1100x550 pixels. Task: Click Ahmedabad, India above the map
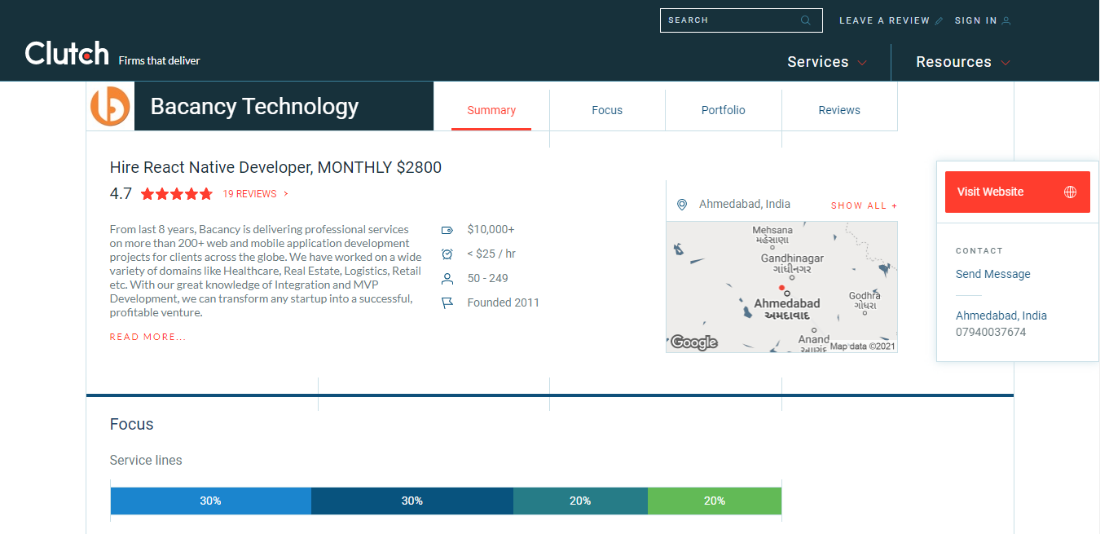pyautogui.click(x=744, y=204)
